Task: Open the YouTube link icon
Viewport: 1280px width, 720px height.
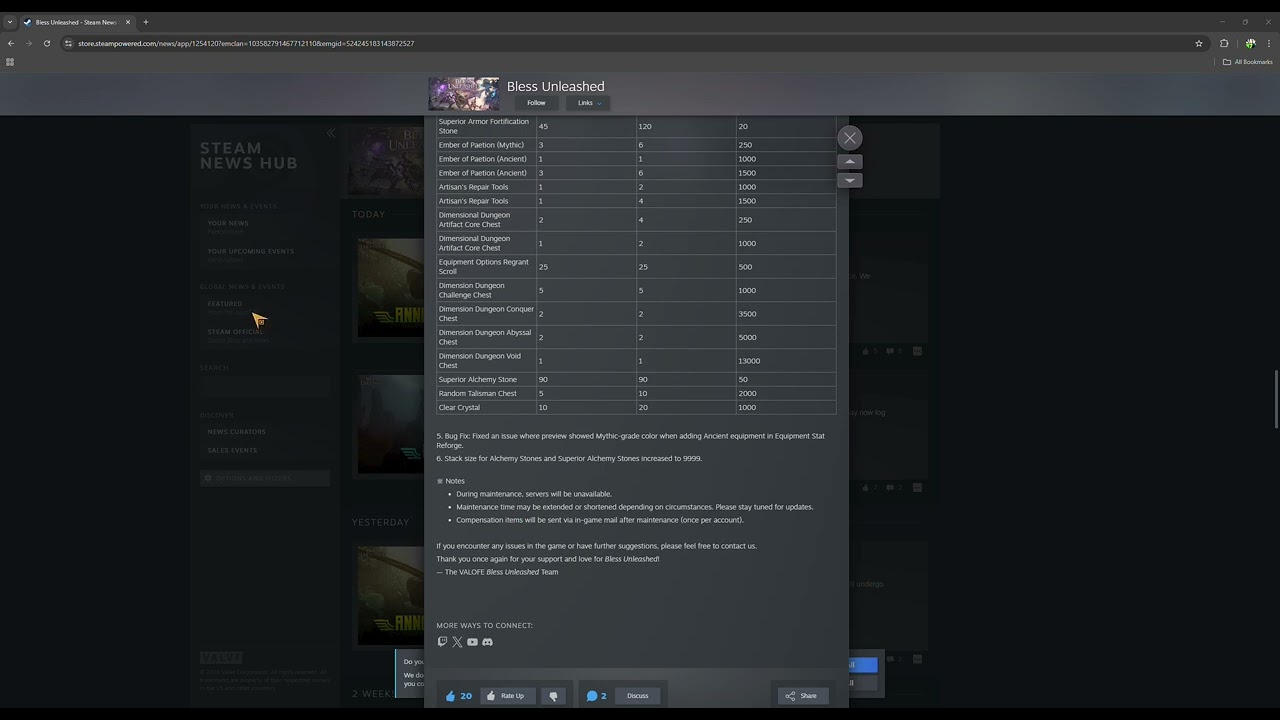Action: 472,642
